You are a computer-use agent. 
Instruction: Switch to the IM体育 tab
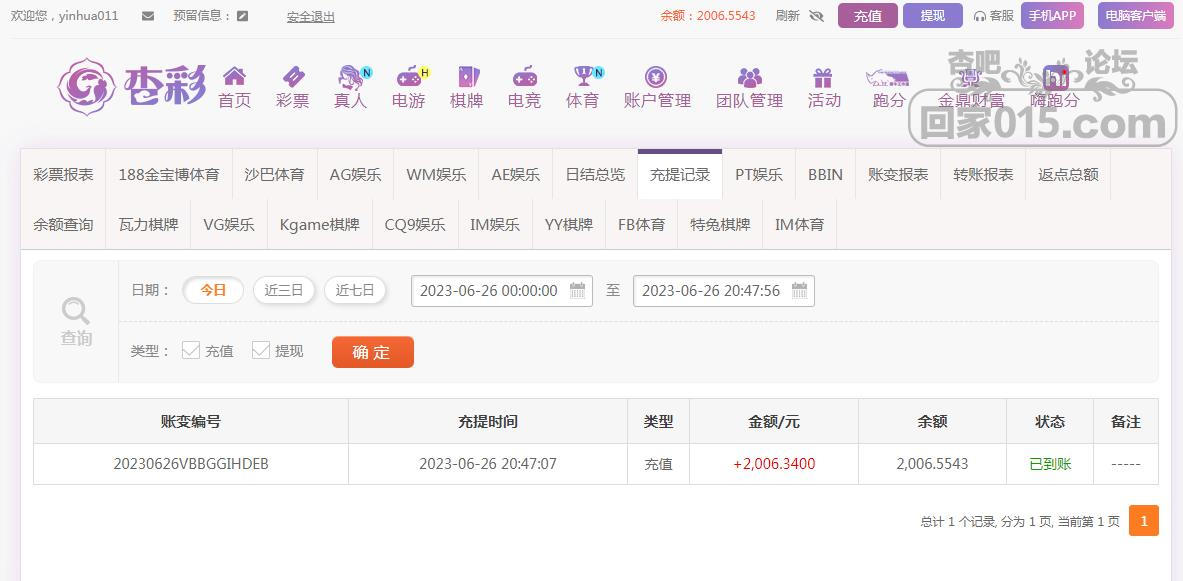point(800,224)
